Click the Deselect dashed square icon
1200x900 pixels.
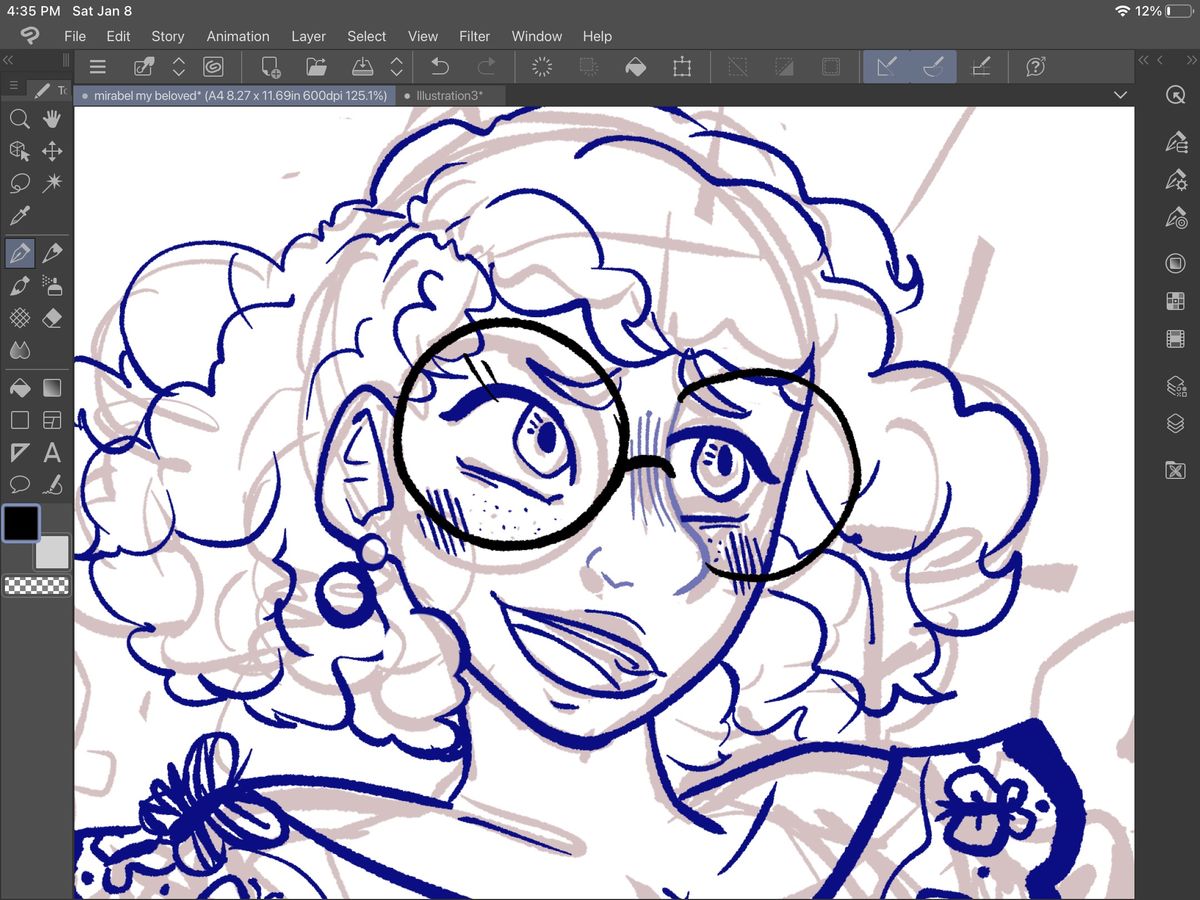point(737,67)
